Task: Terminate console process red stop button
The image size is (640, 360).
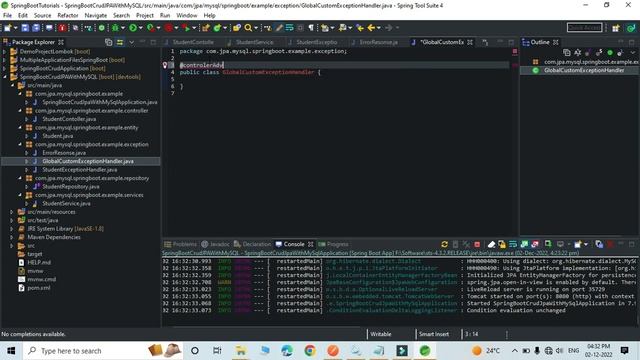Action: [477, 244]
